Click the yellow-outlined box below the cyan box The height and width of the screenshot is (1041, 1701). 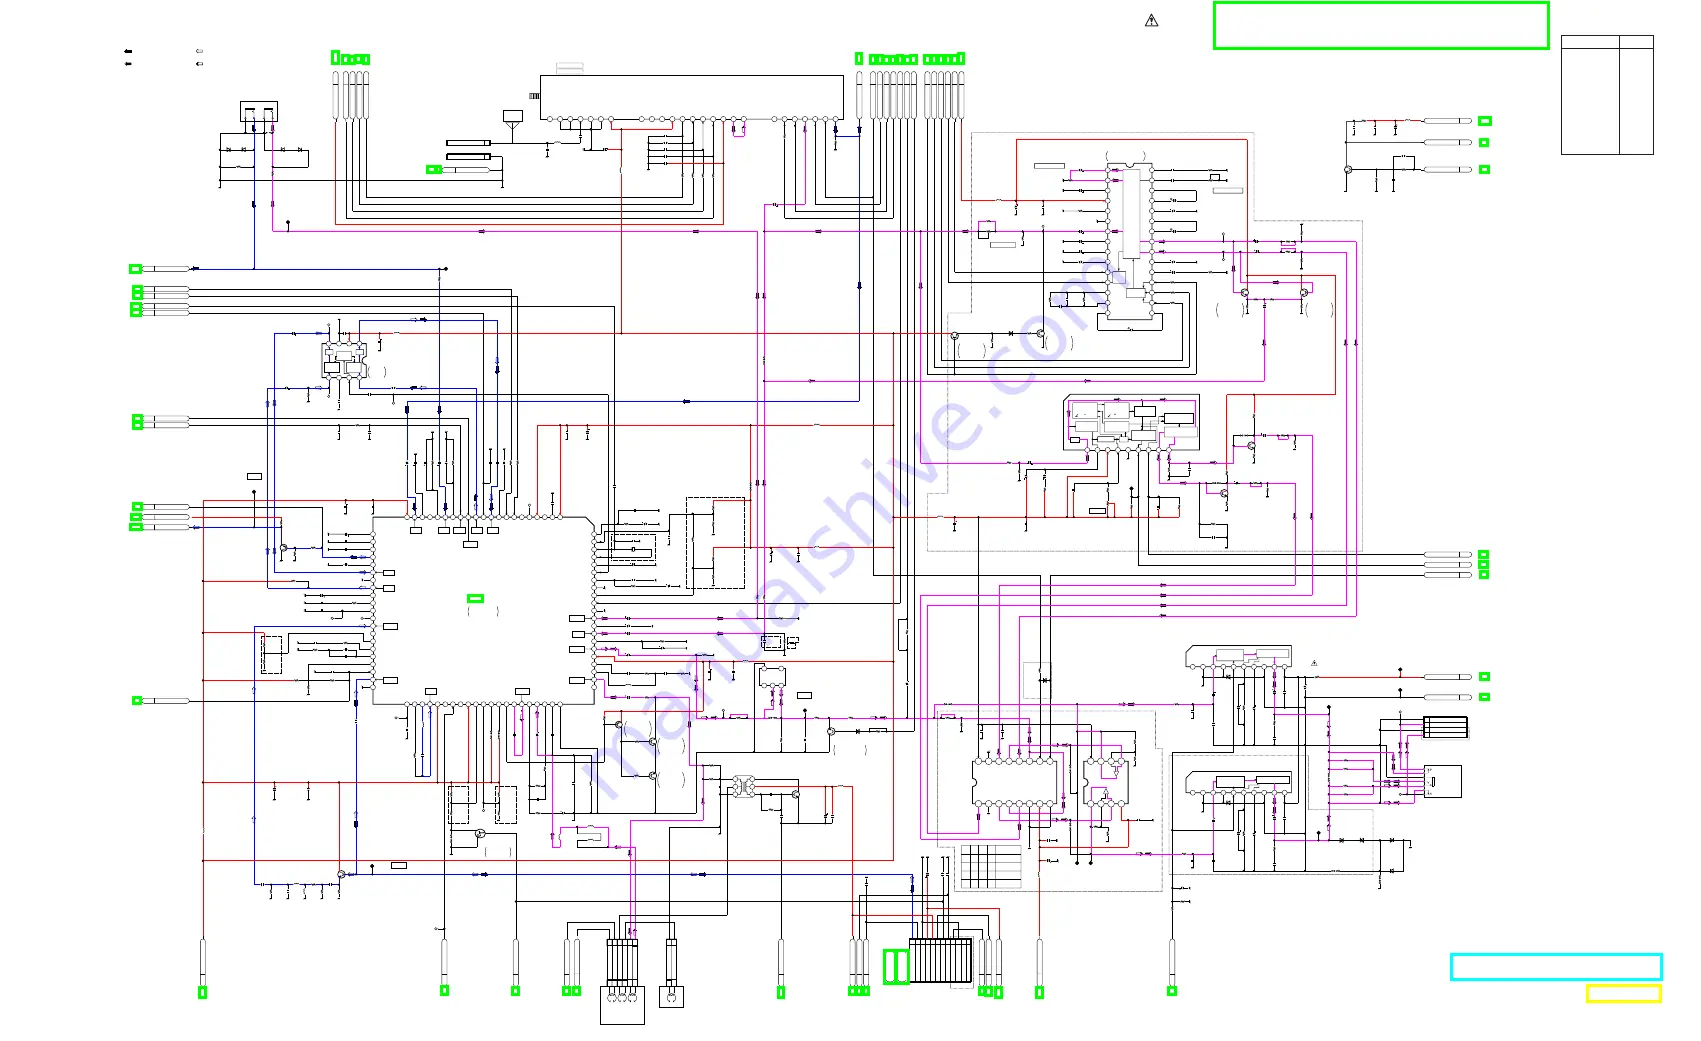pyautogui.click(x=1623, y=993)
